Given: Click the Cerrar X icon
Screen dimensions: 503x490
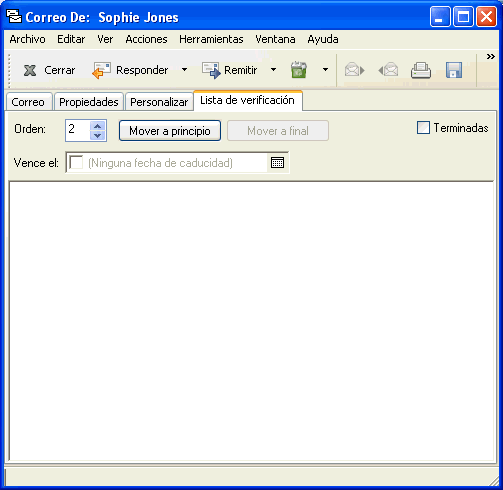Looking at the screenshot, I should [x=30, y=70].
